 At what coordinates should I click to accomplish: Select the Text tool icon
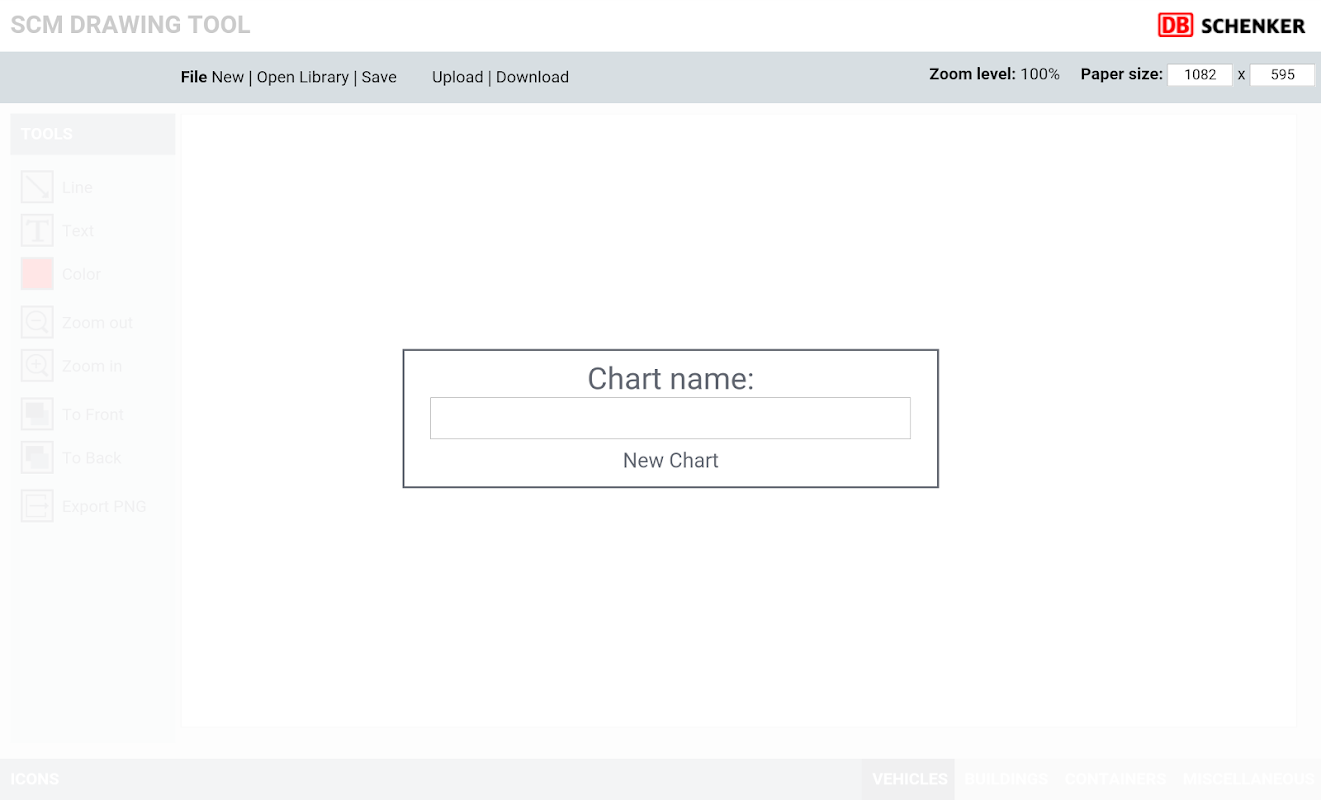coord(37,230)
